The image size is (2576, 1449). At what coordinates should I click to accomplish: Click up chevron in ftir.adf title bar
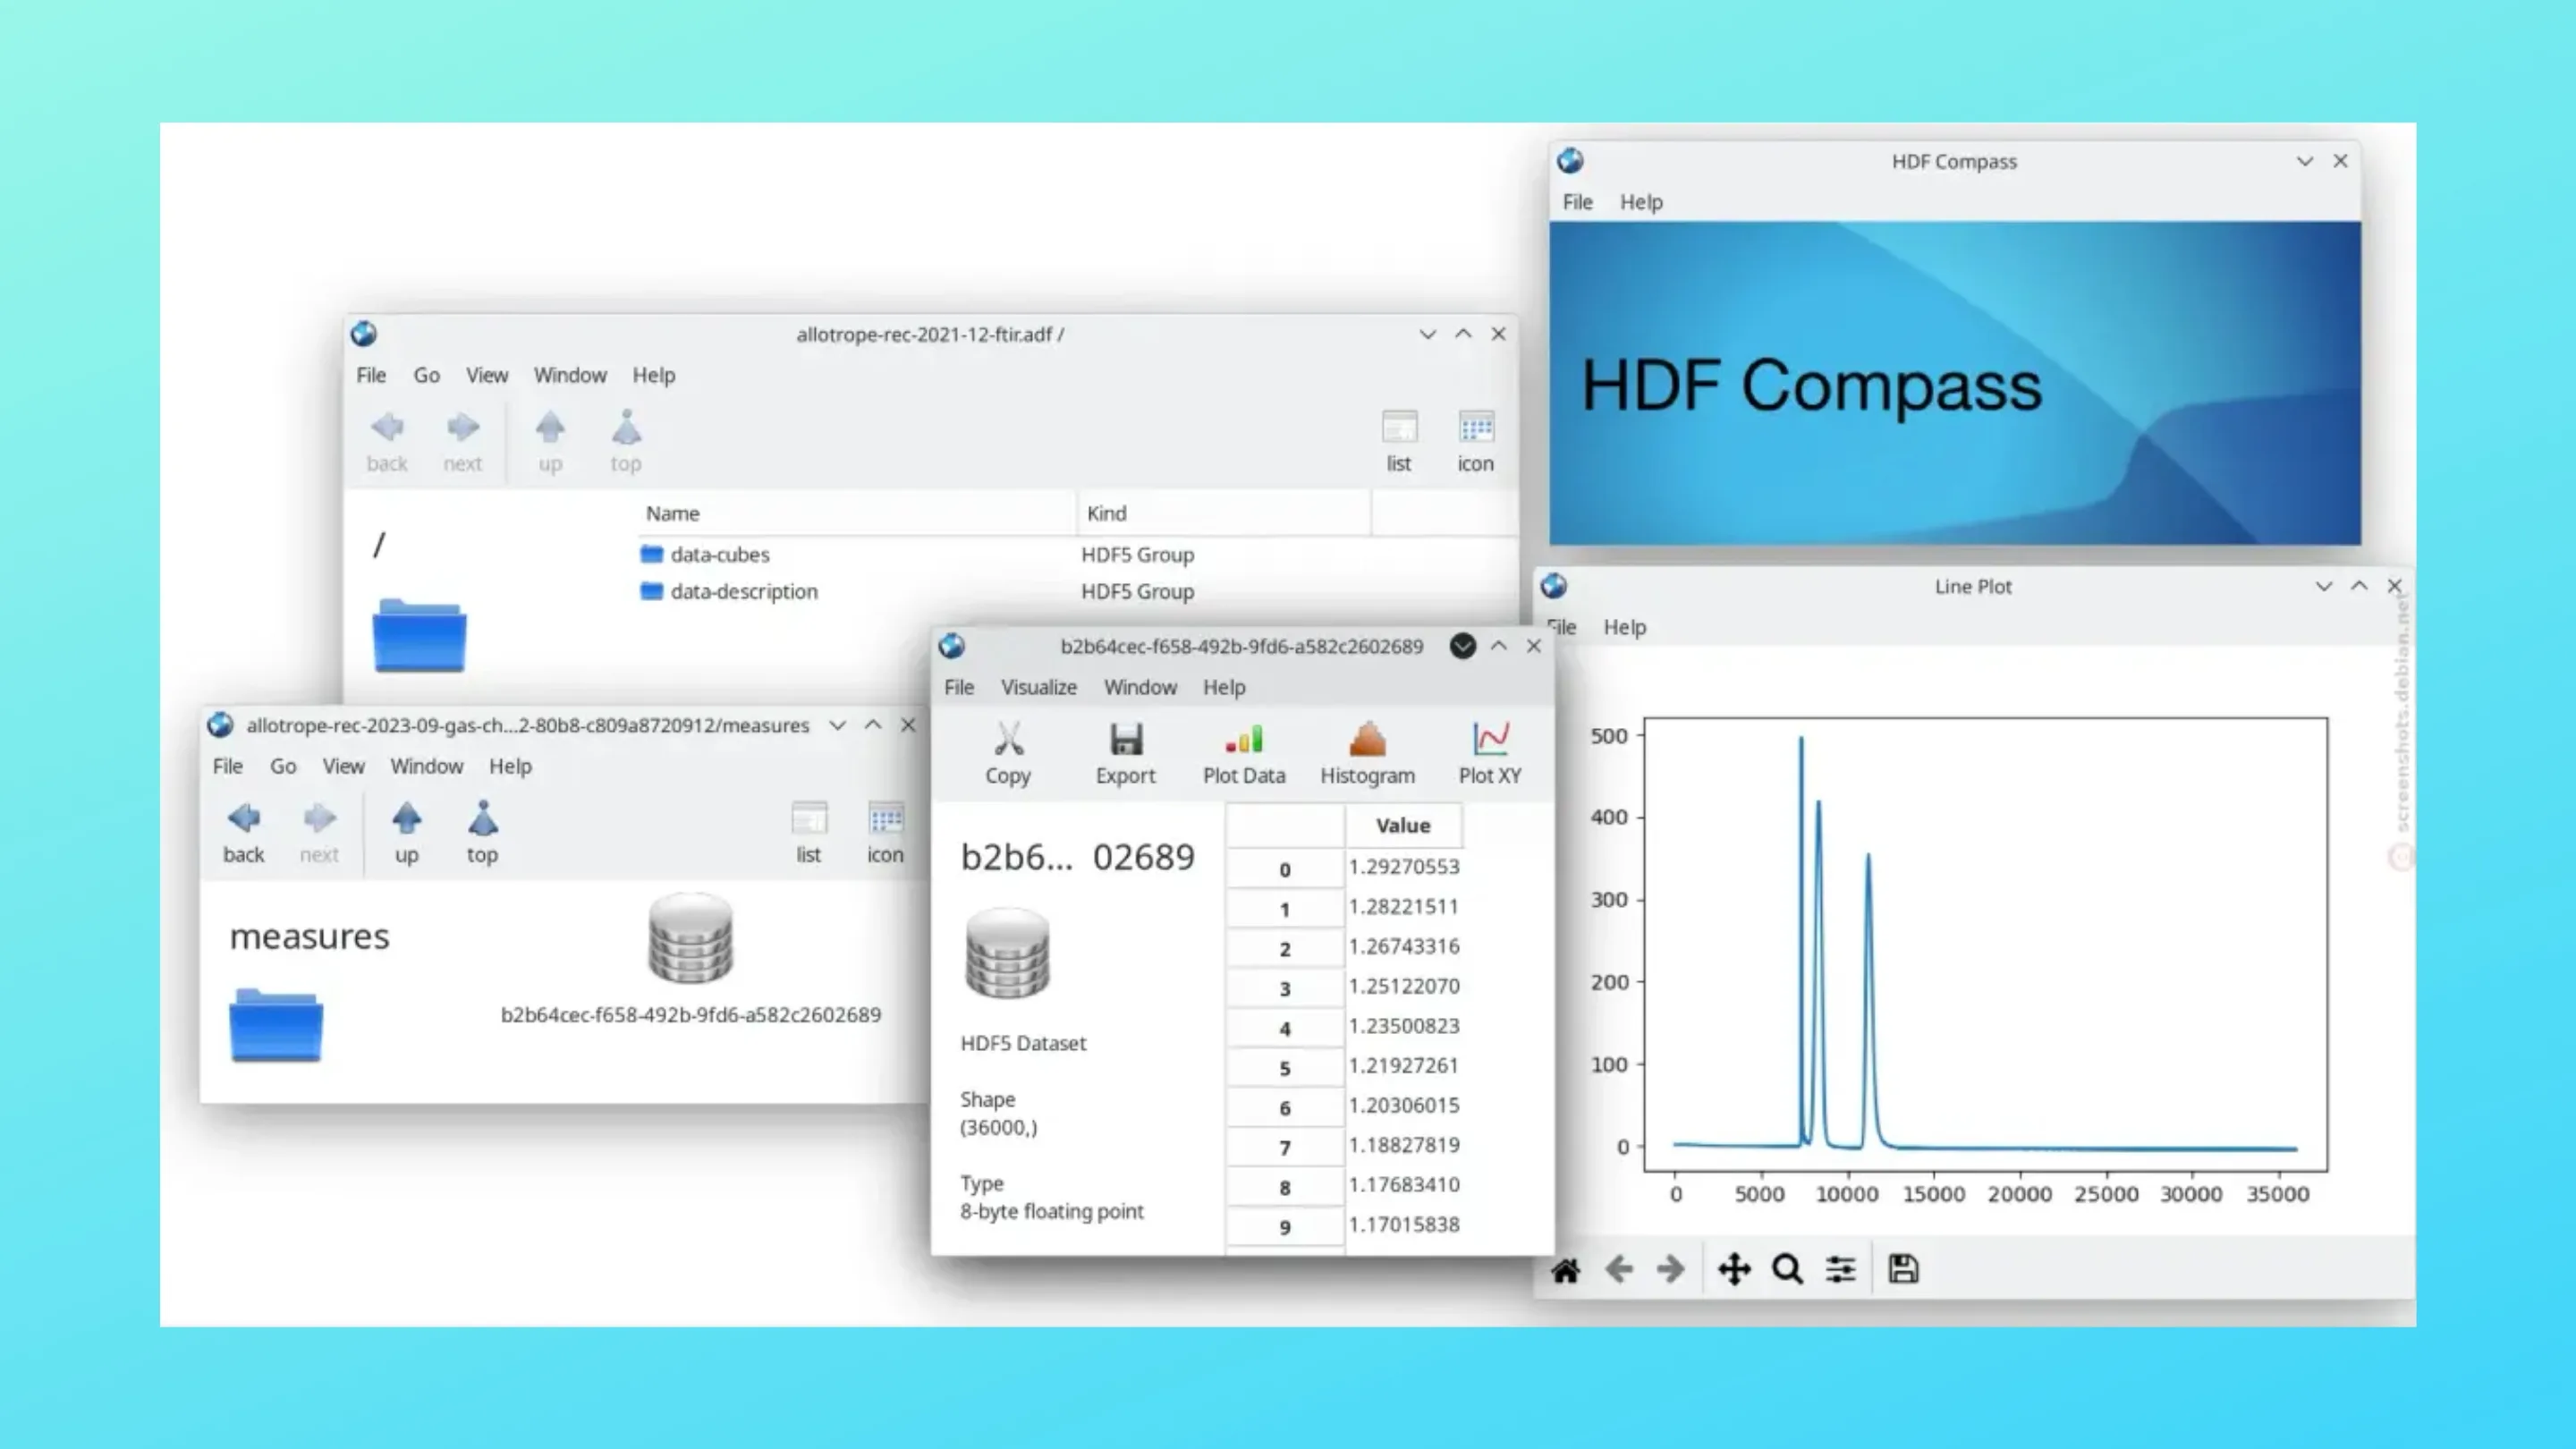pyautogui.click(x=1463, y=334)
